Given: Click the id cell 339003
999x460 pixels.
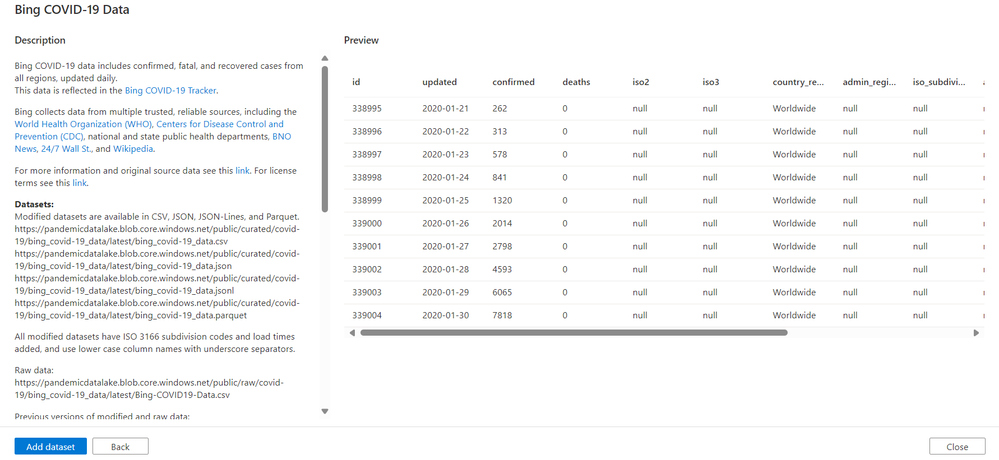Looking at the screenshot, I should coord(367,292).
